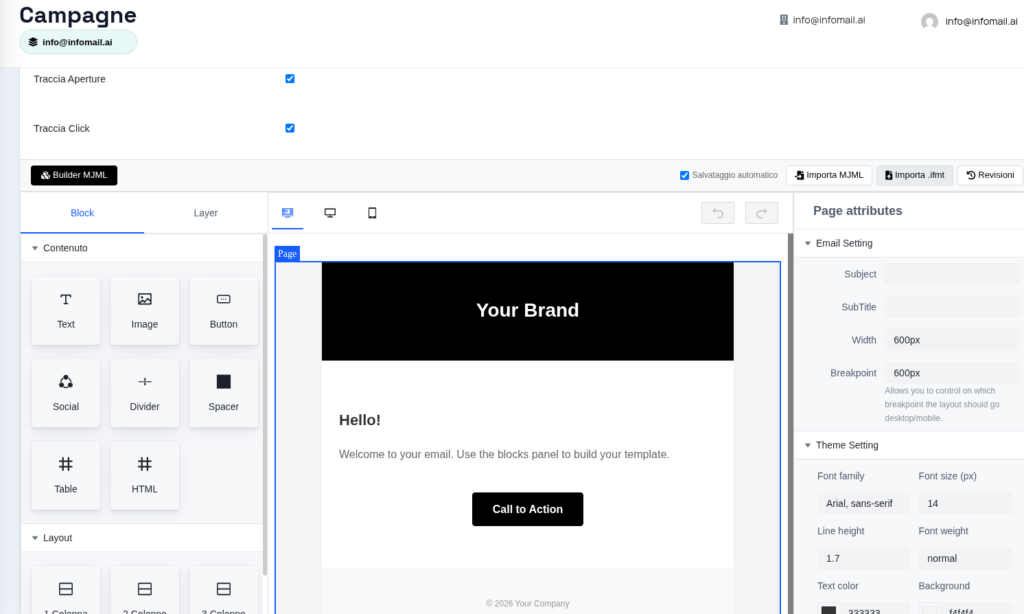Click the Subject input field
Image resolution: width=1024 pixels, height=614 pixels.
point(951,274)
